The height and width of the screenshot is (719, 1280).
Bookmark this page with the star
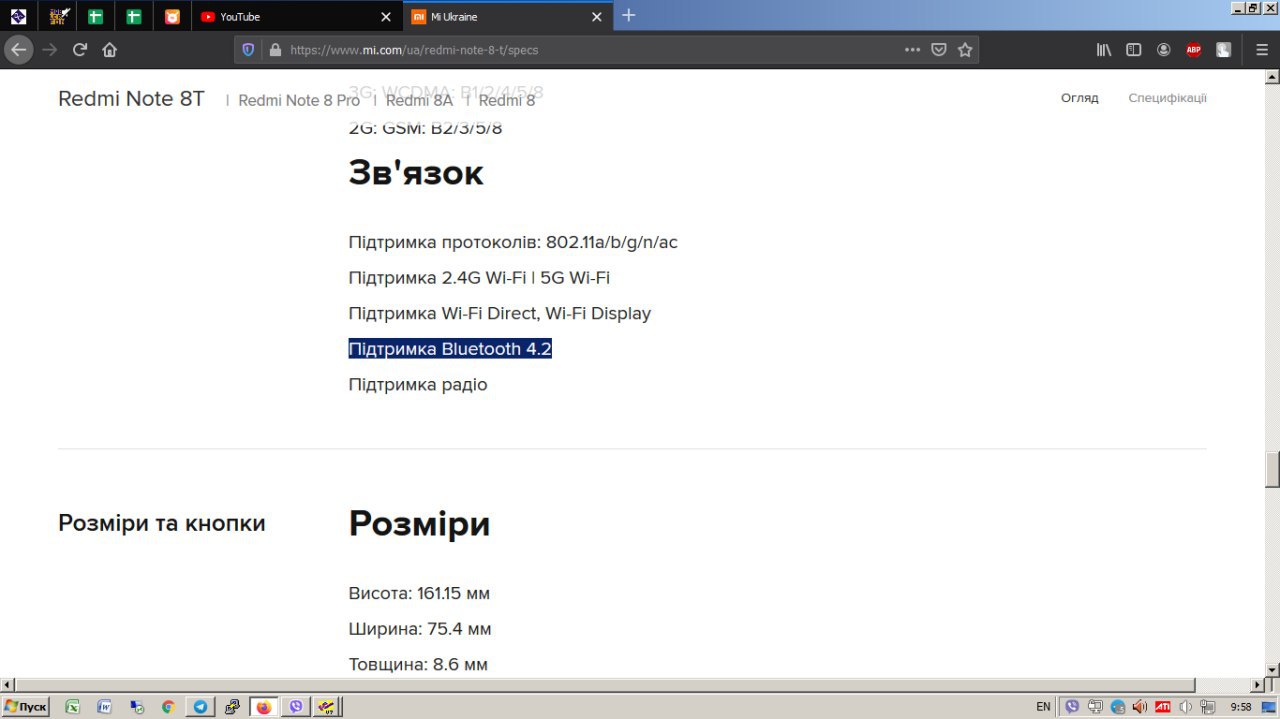click(965, 49)
